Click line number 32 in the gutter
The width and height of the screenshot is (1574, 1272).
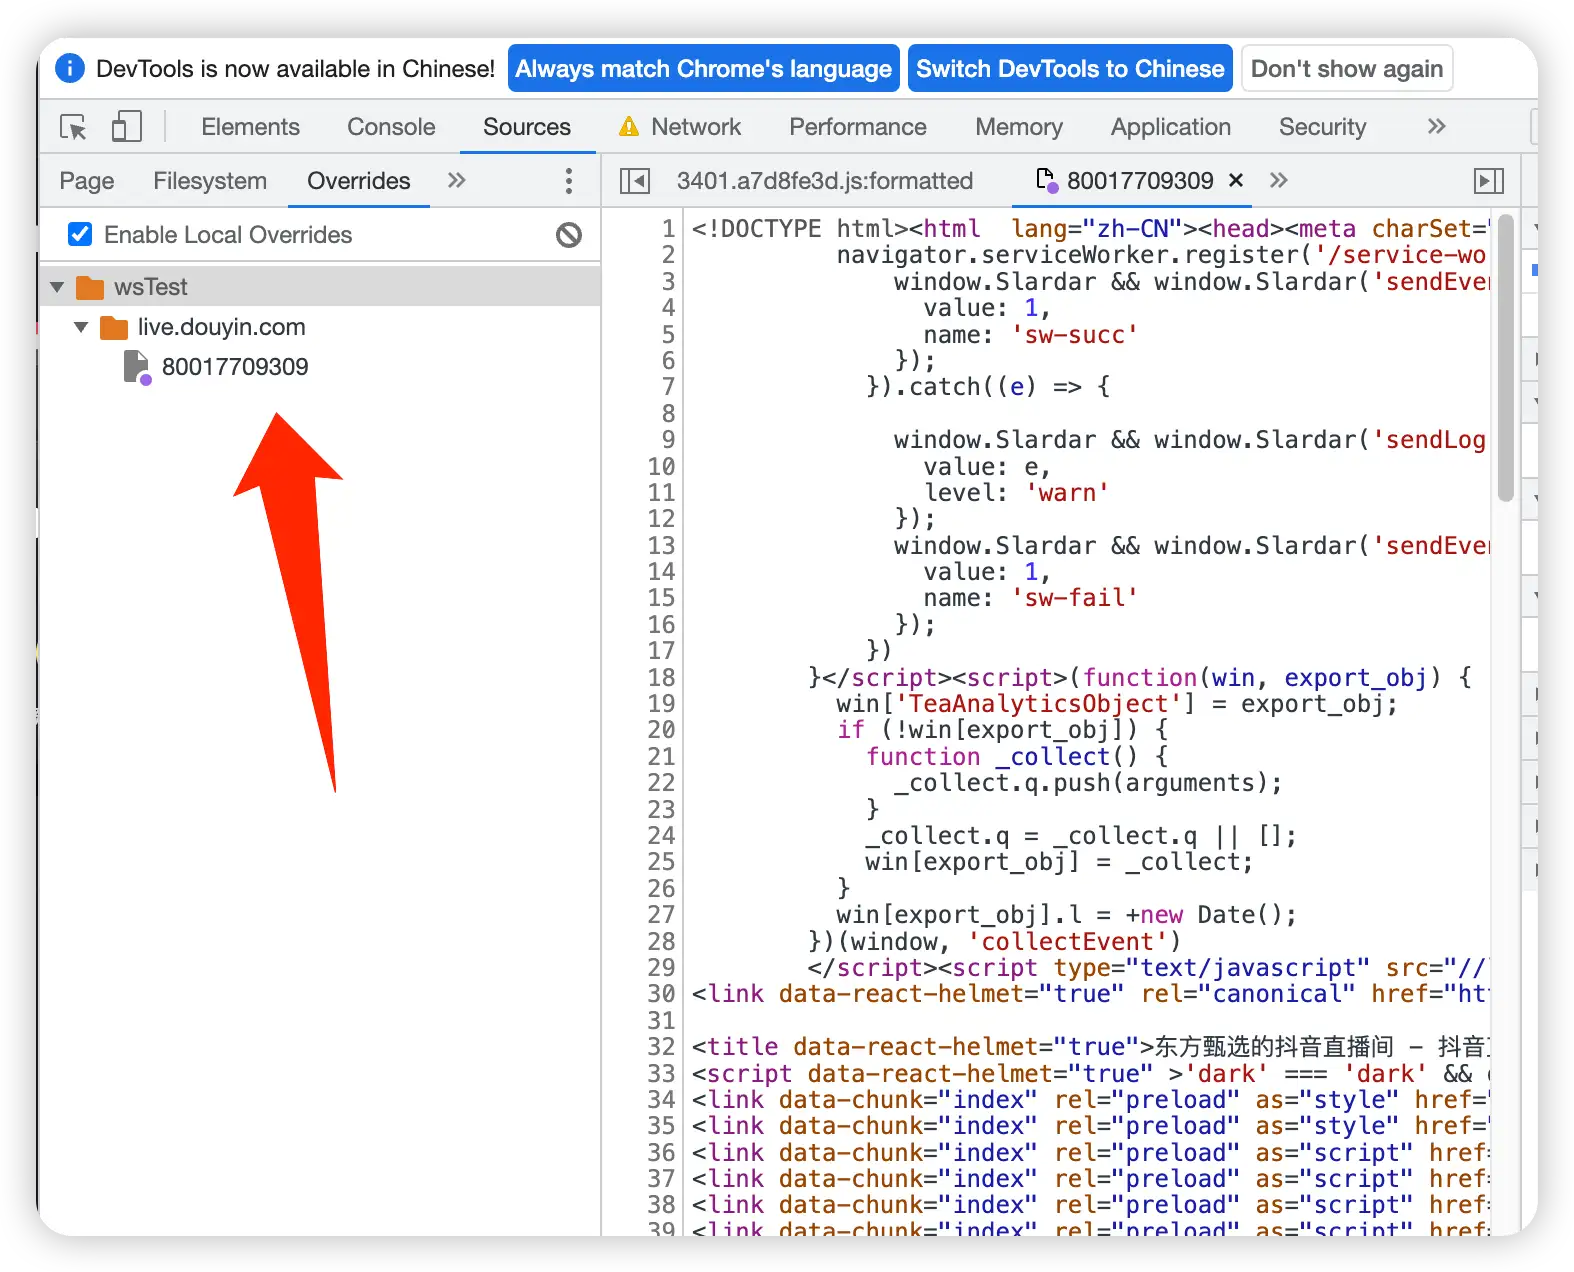tap(661, 1047)
